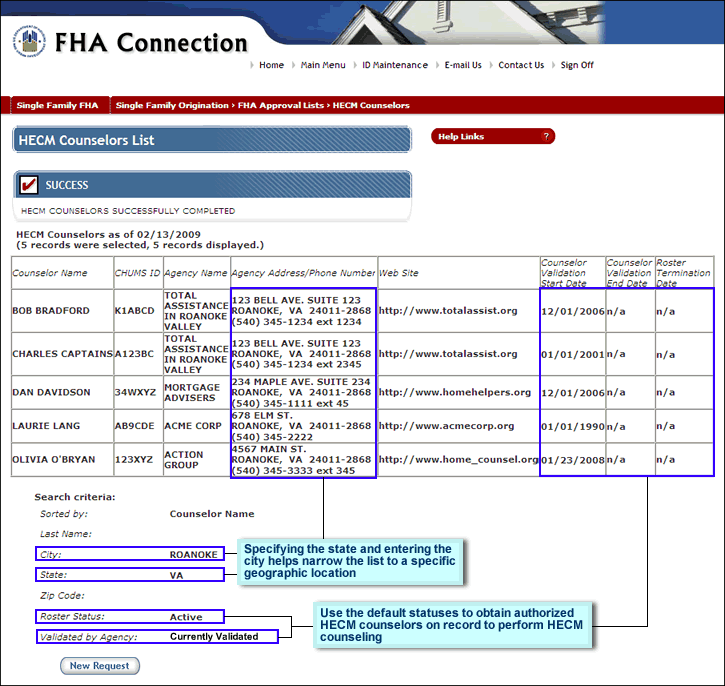Click agency name ACME CORP
This screenshot has height=686, width=725.
(x=193, y=426)
